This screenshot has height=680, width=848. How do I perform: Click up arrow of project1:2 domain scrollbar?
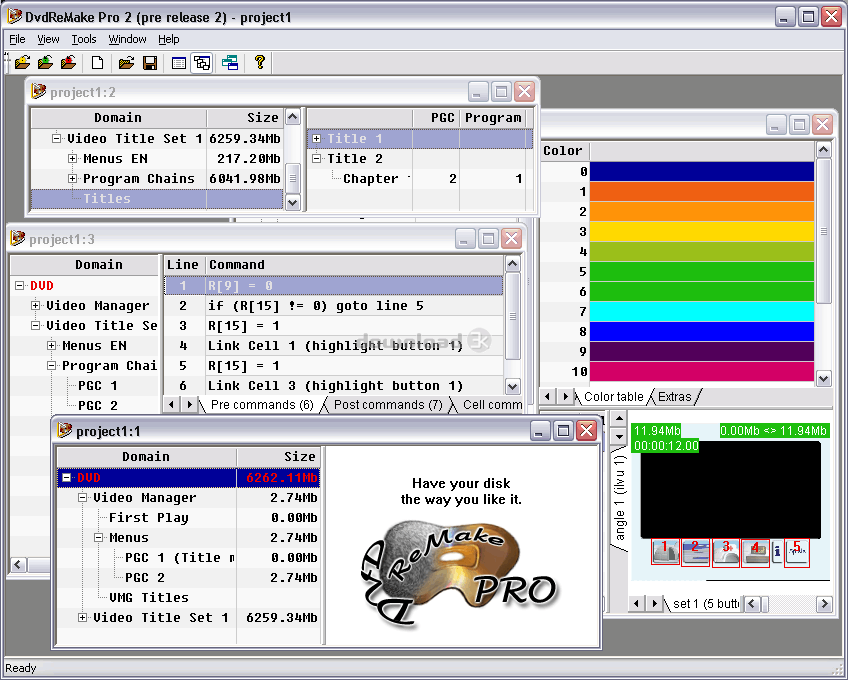point(293,117)
